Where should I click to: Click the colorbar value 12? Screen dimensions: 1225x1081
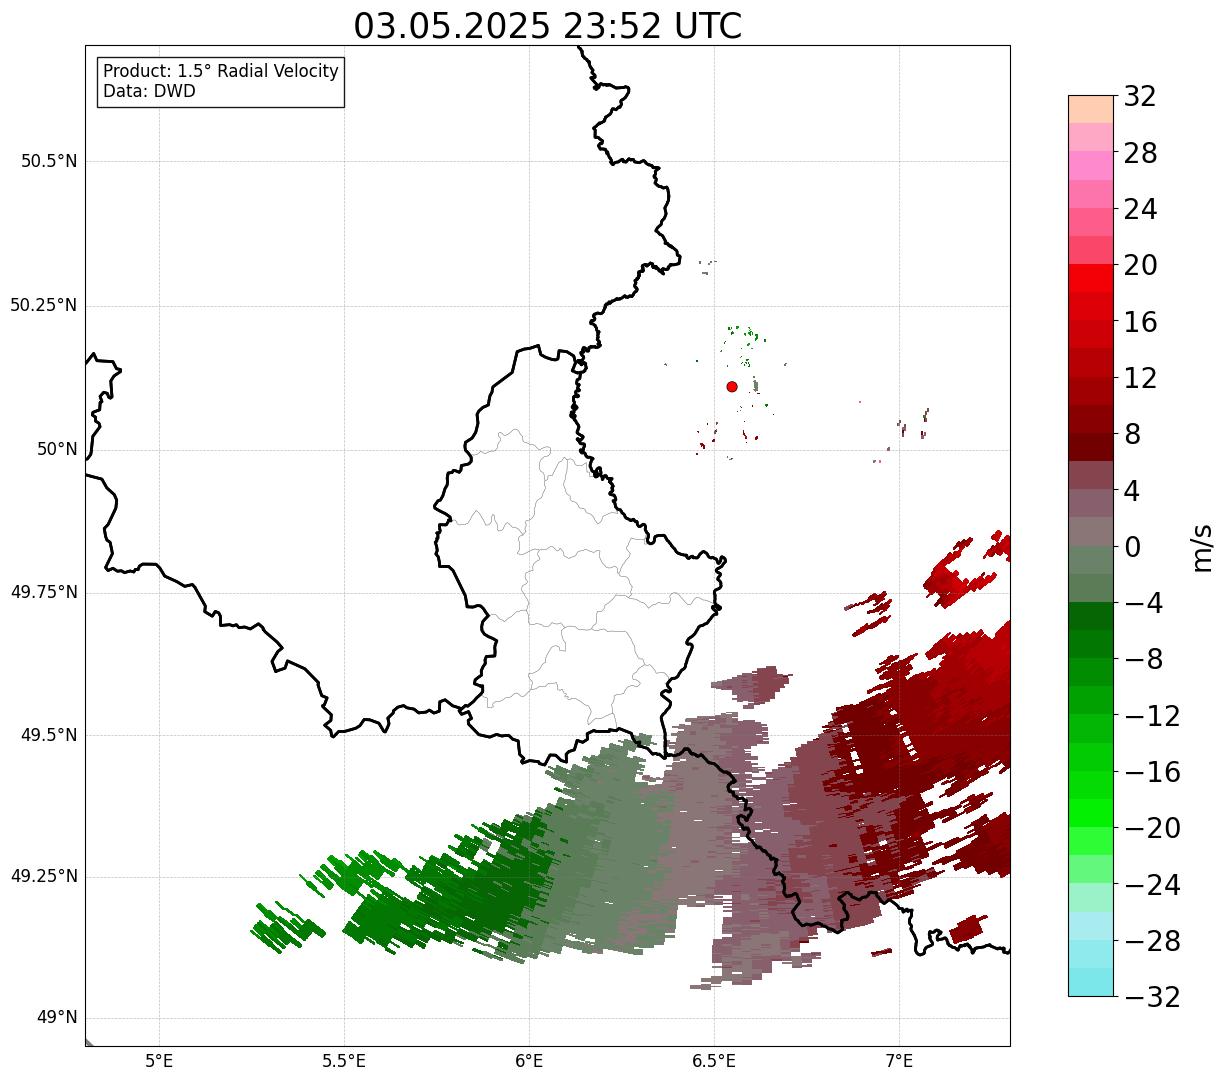[1140, 378]
